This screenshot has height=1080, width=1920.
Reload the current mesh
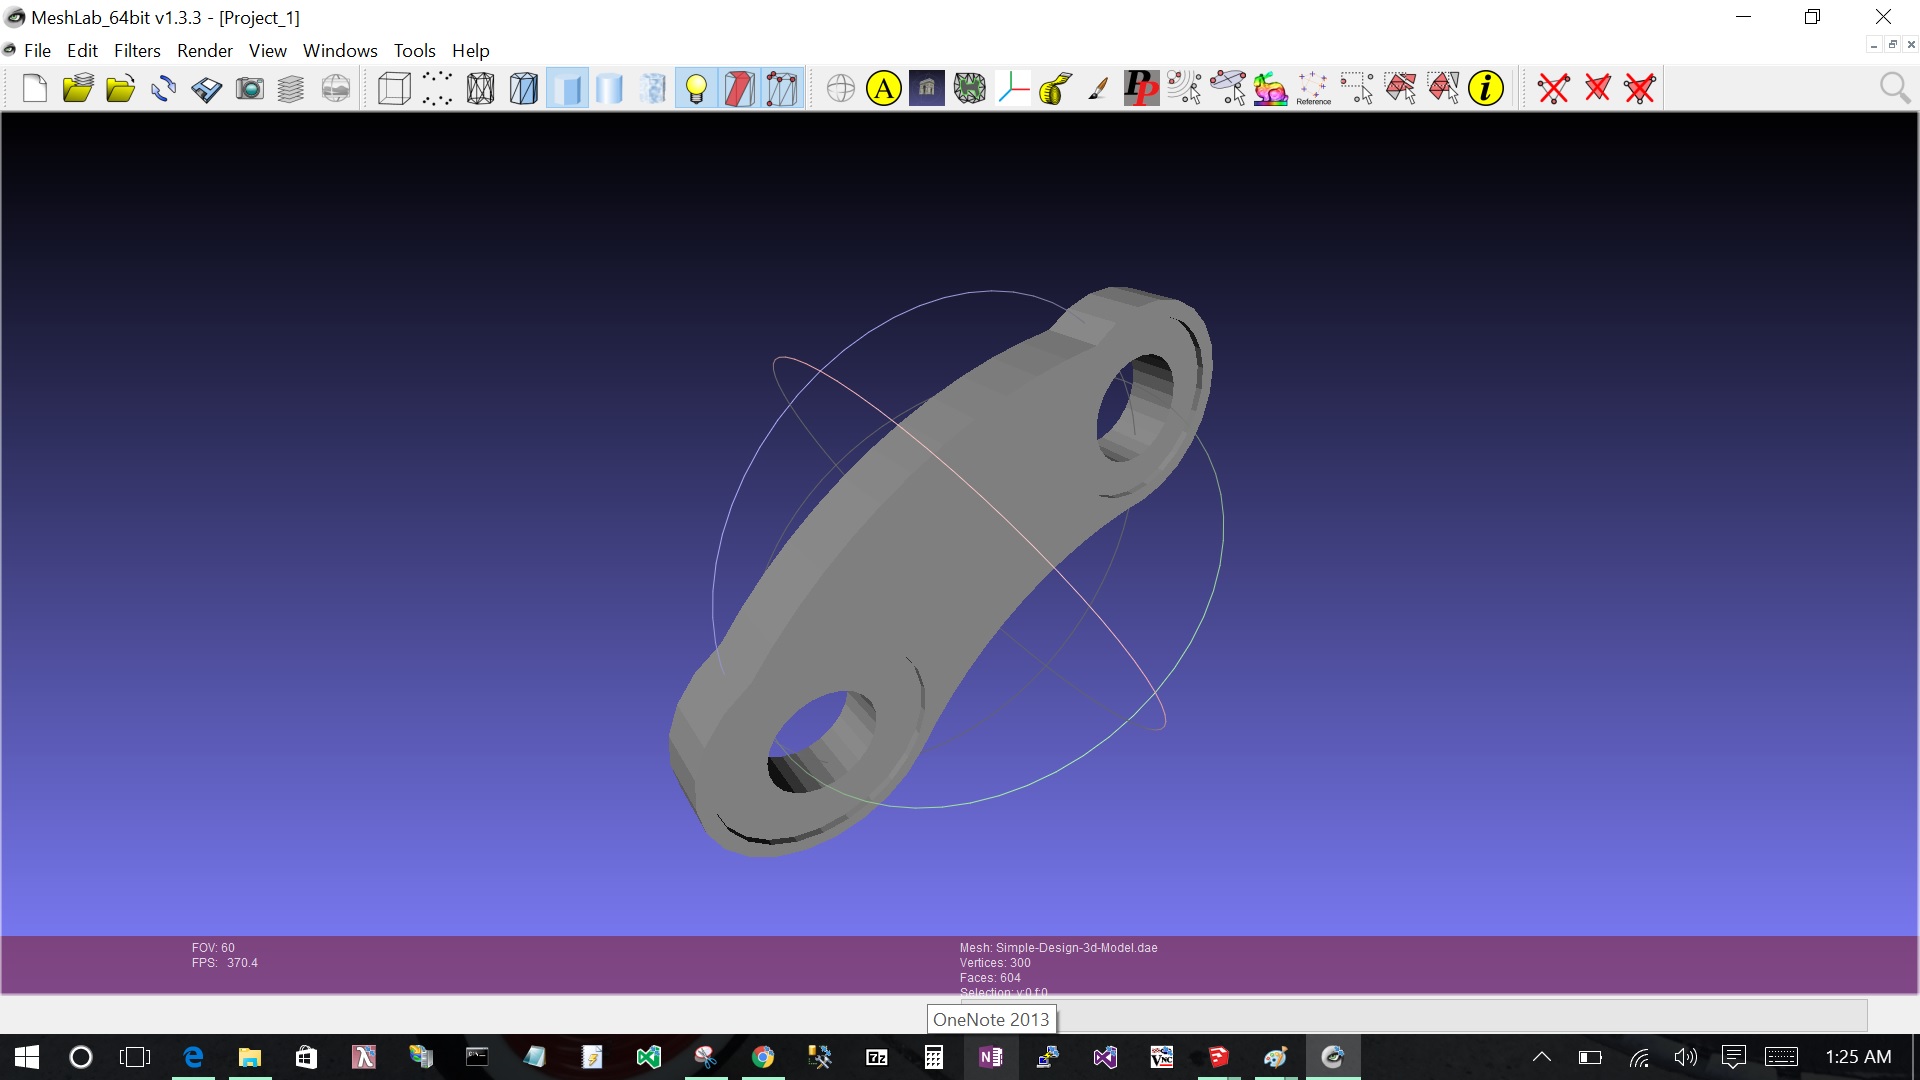(162, 88)
